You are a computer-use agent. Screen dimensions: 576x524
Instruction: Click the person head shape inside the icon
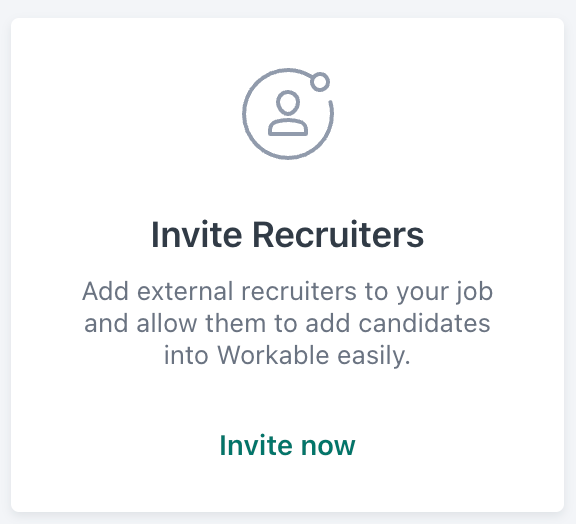pyautogui.click(x=288, y=102)
